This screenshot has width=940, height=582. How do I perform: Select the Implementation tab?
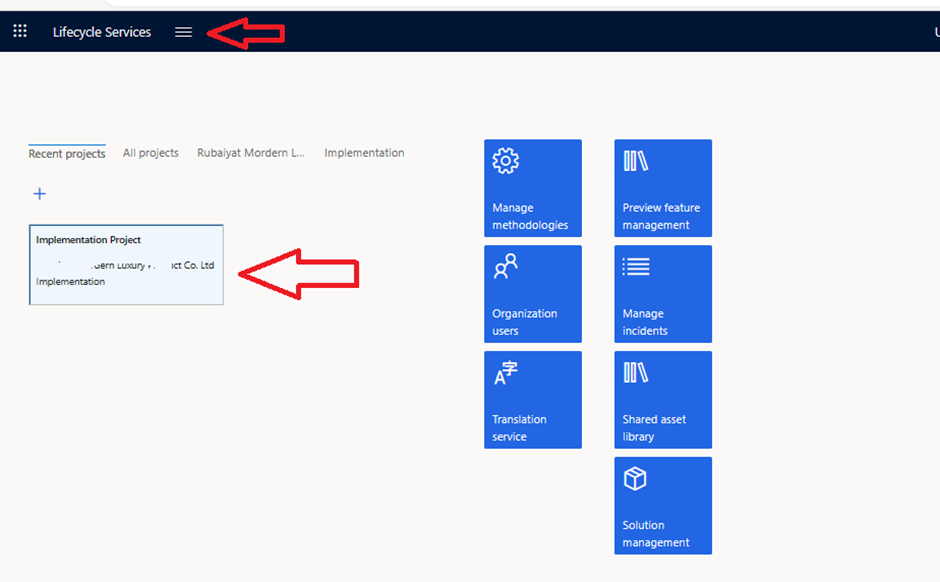coord(364,153)
